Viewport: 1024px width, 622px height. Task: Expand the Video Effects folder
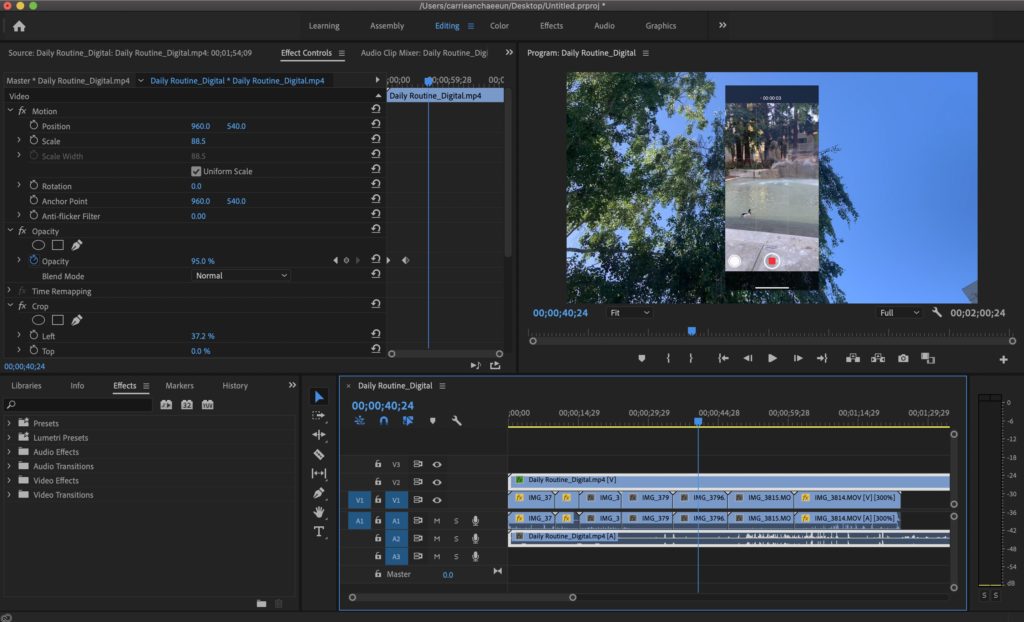[9, 480]
